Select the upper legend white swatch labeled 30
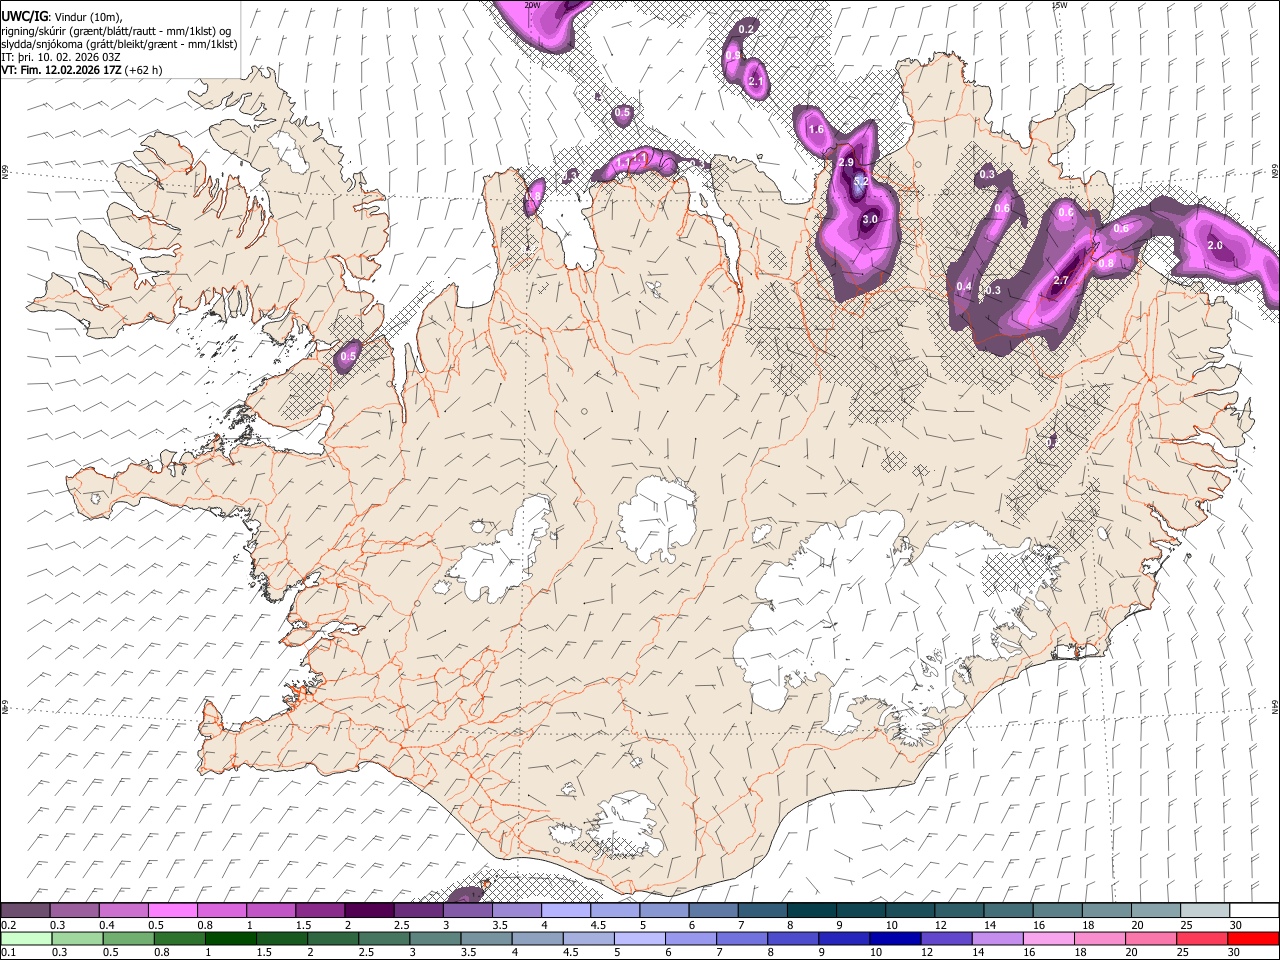The height and width of the screenshot is (960, 1280). [1253, 910]
